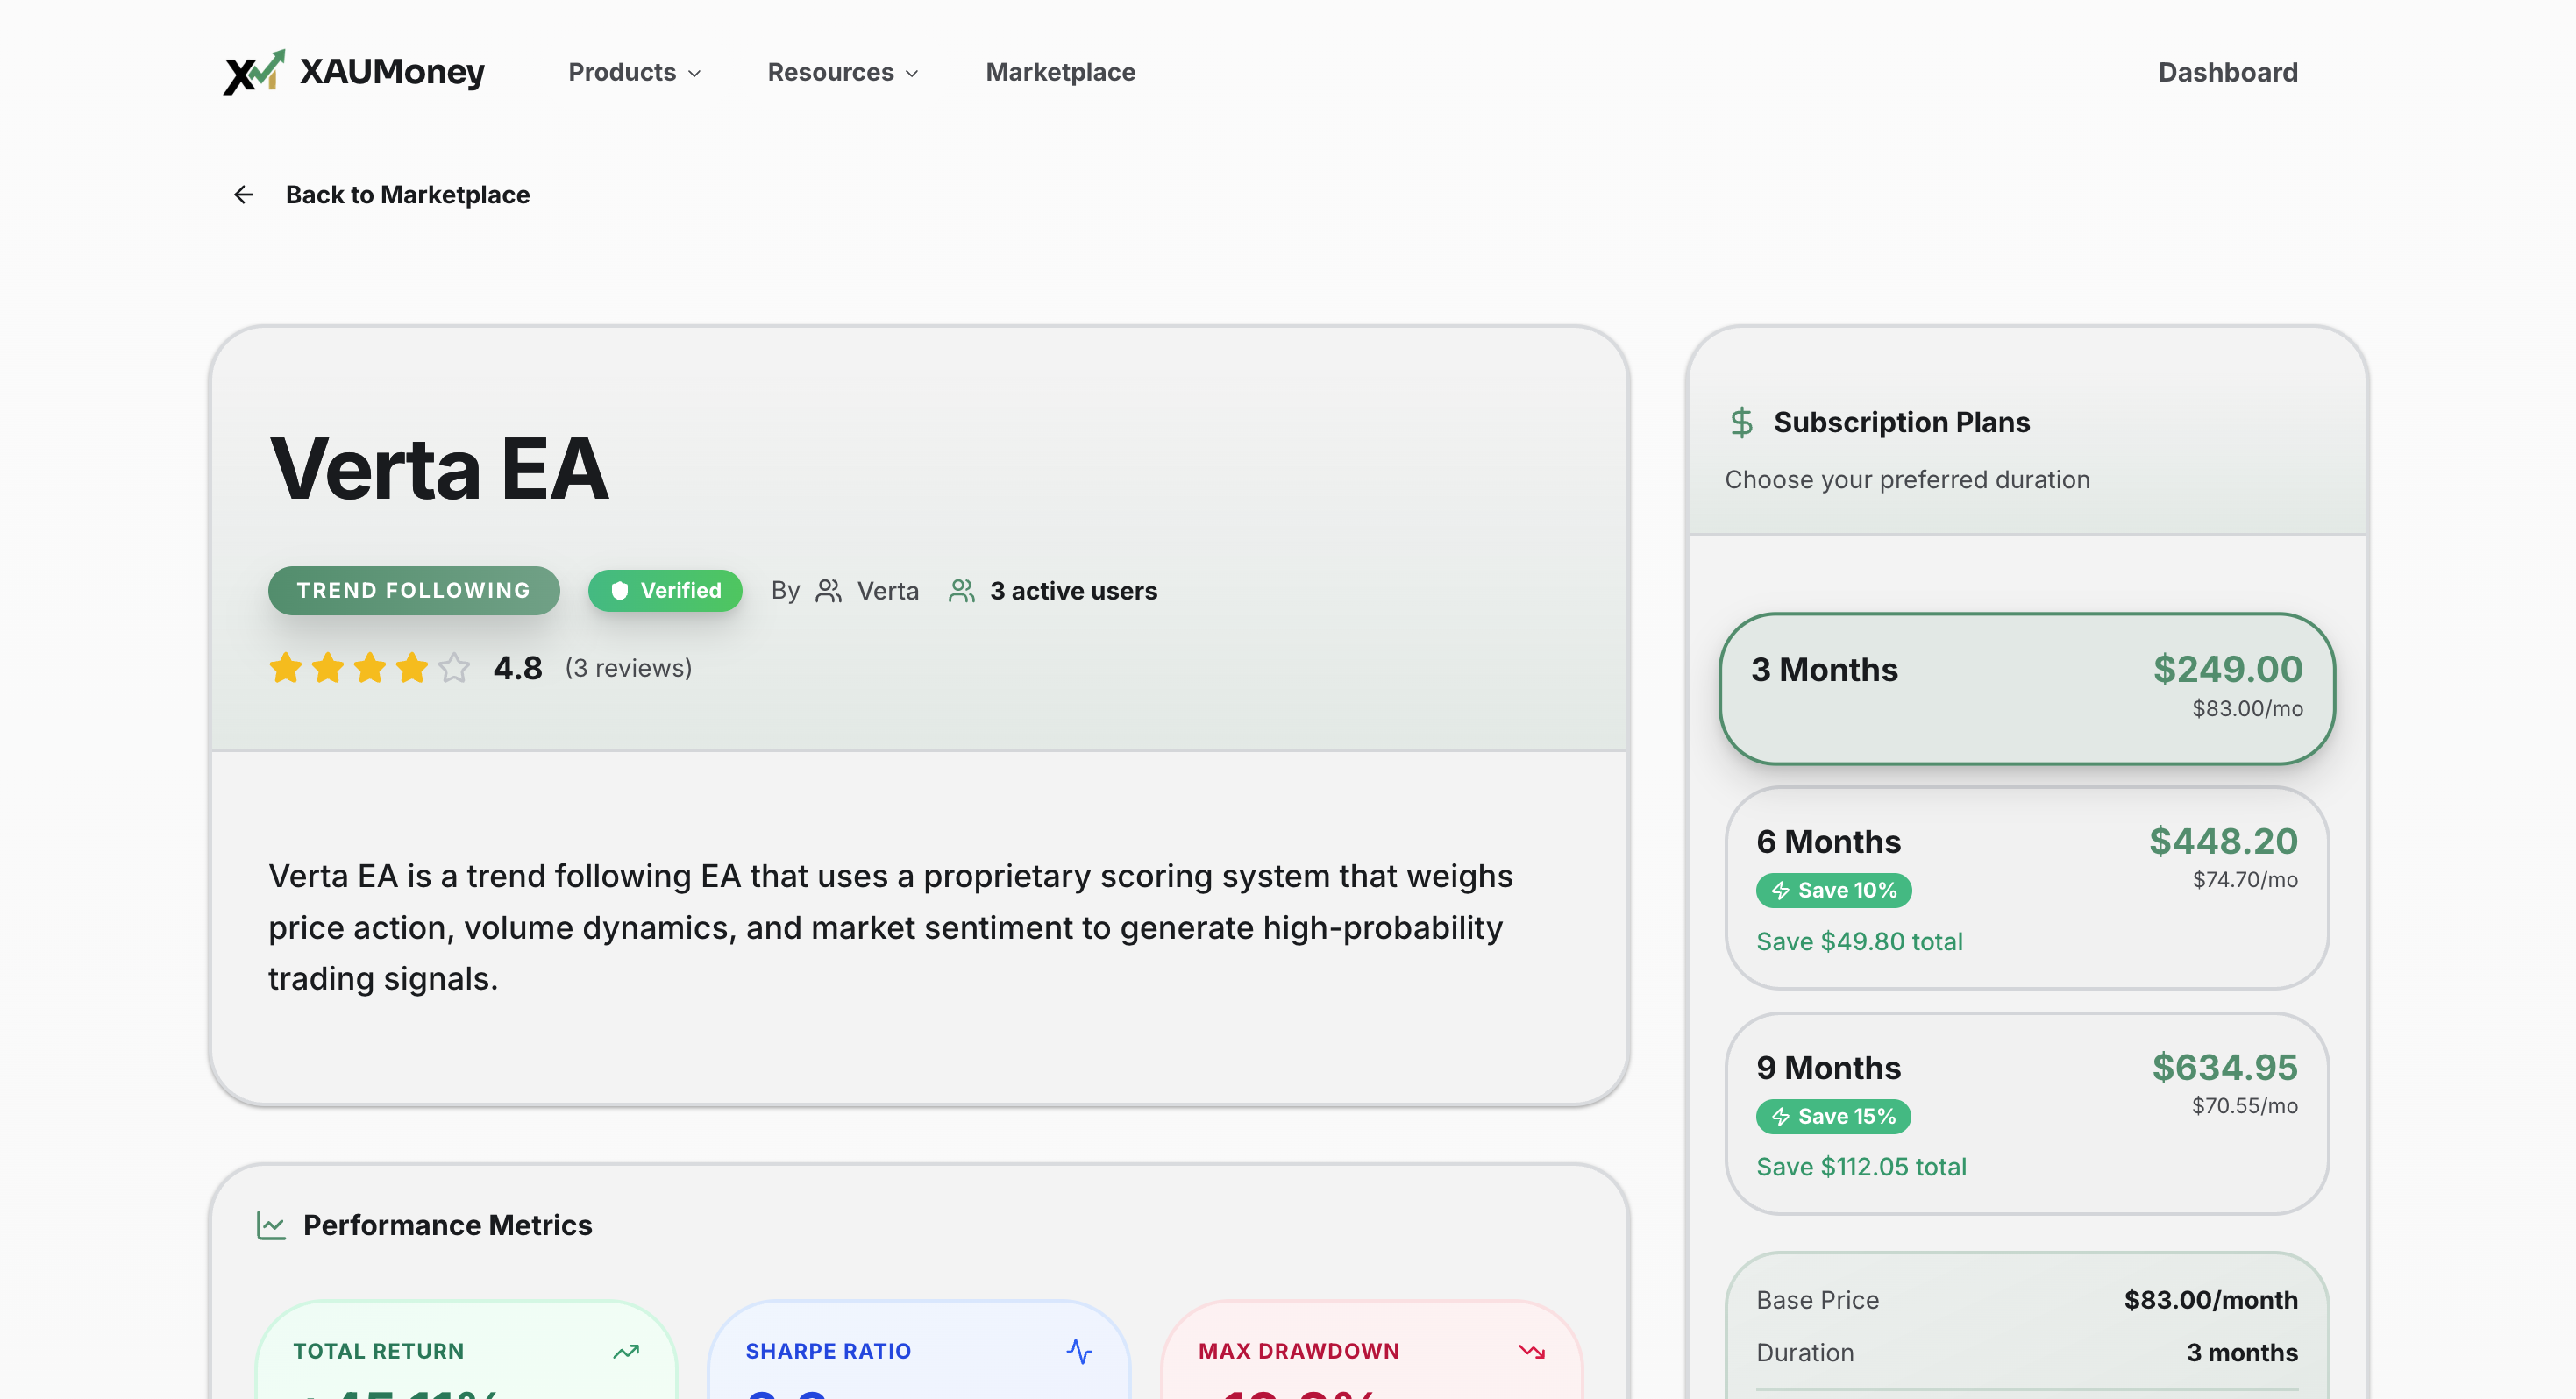This screenshot has height=1399, width=2576.
Task: Select the 6 Months subscription plan
Action: pyautogui.click(x=2026, y=888)
